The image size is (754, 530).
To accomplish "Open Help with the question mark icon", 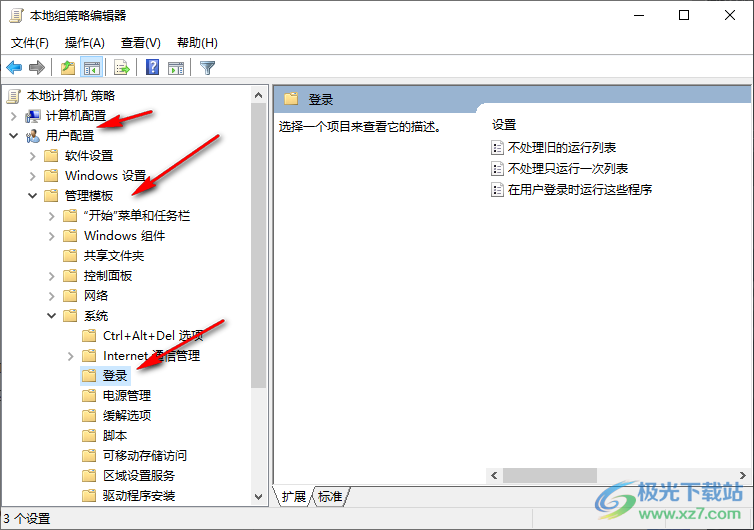I will (x=152, y=67).
